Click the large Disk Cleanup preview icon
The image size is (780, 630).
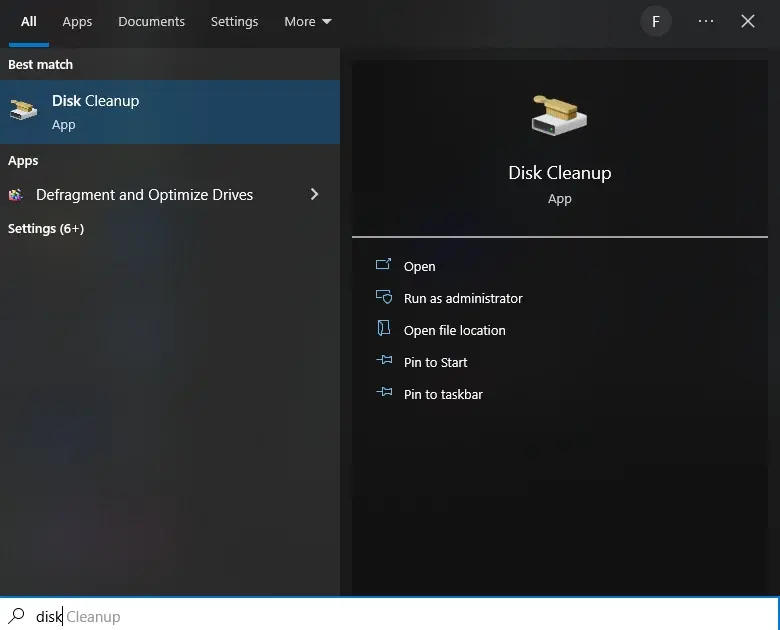559,115
